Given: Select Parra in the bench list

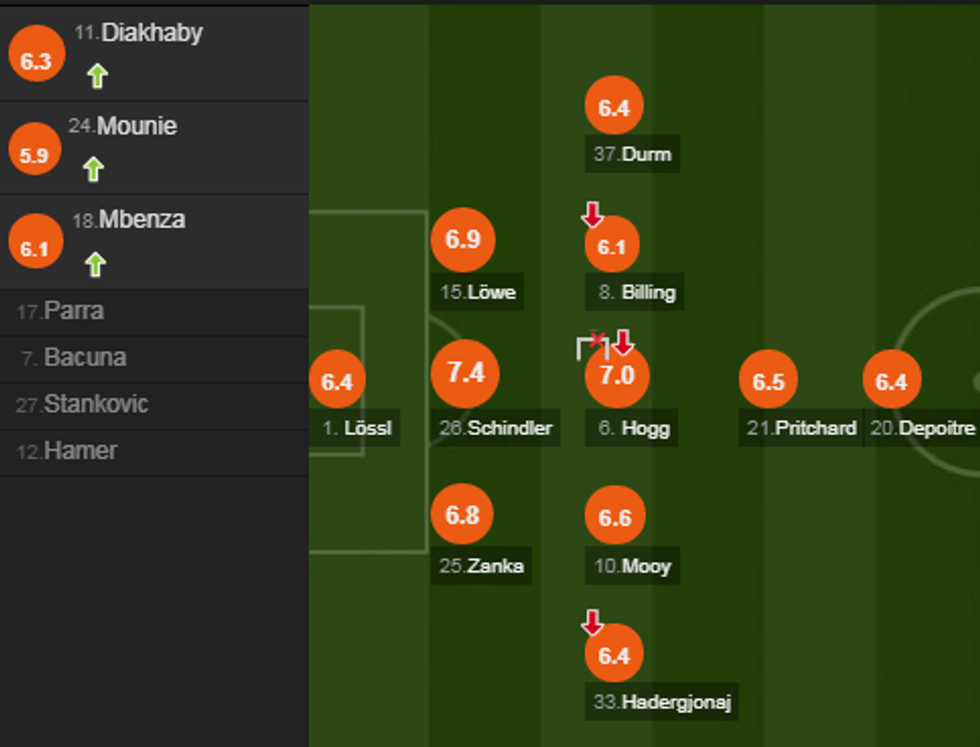Looking at the screenshot, I should (x=73, y=311).
